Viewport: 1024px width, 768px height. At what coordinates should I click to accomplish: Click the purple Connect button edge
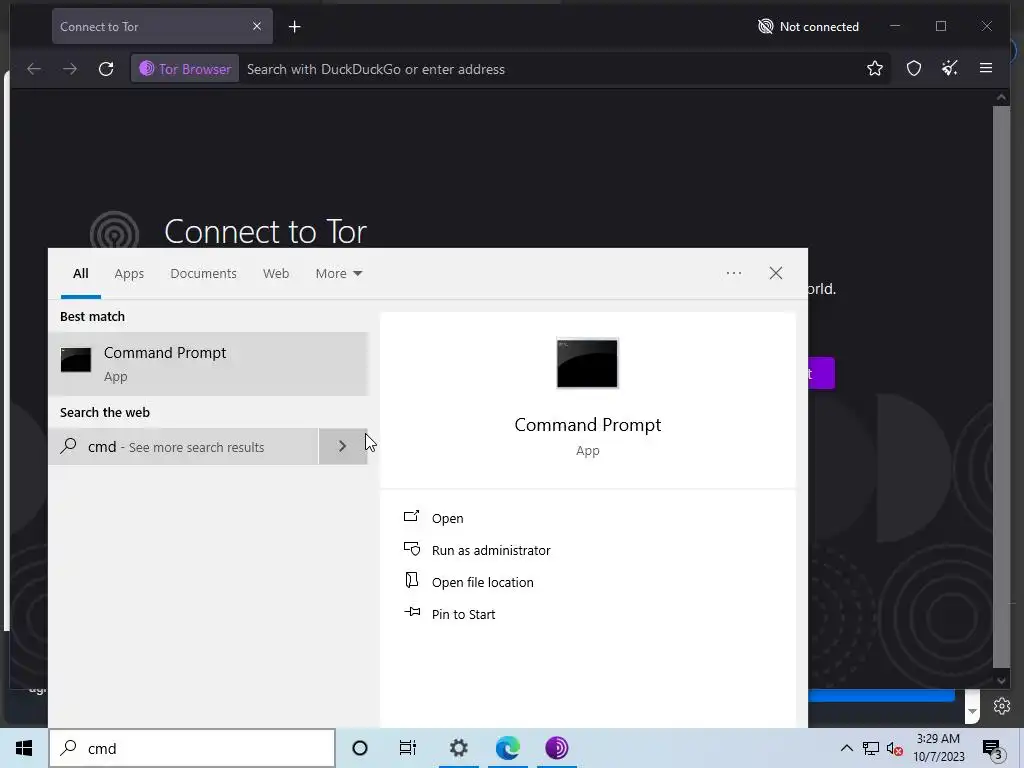[x=822, y=373]
